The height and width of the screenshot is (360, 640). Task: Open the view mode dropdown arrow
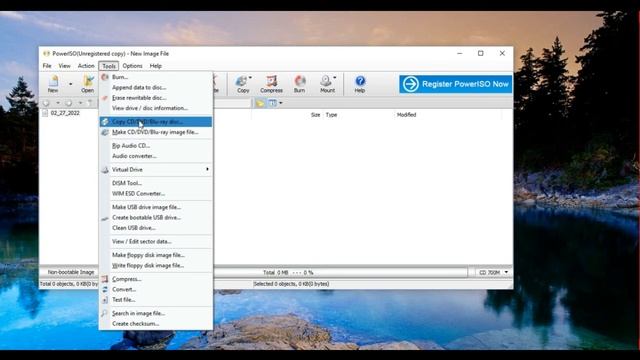click(x=280, y=103)
